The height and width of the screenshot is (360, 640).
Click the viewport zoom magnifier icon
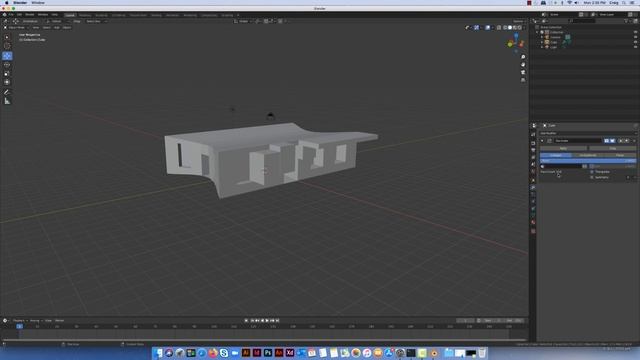coord(523,57)
